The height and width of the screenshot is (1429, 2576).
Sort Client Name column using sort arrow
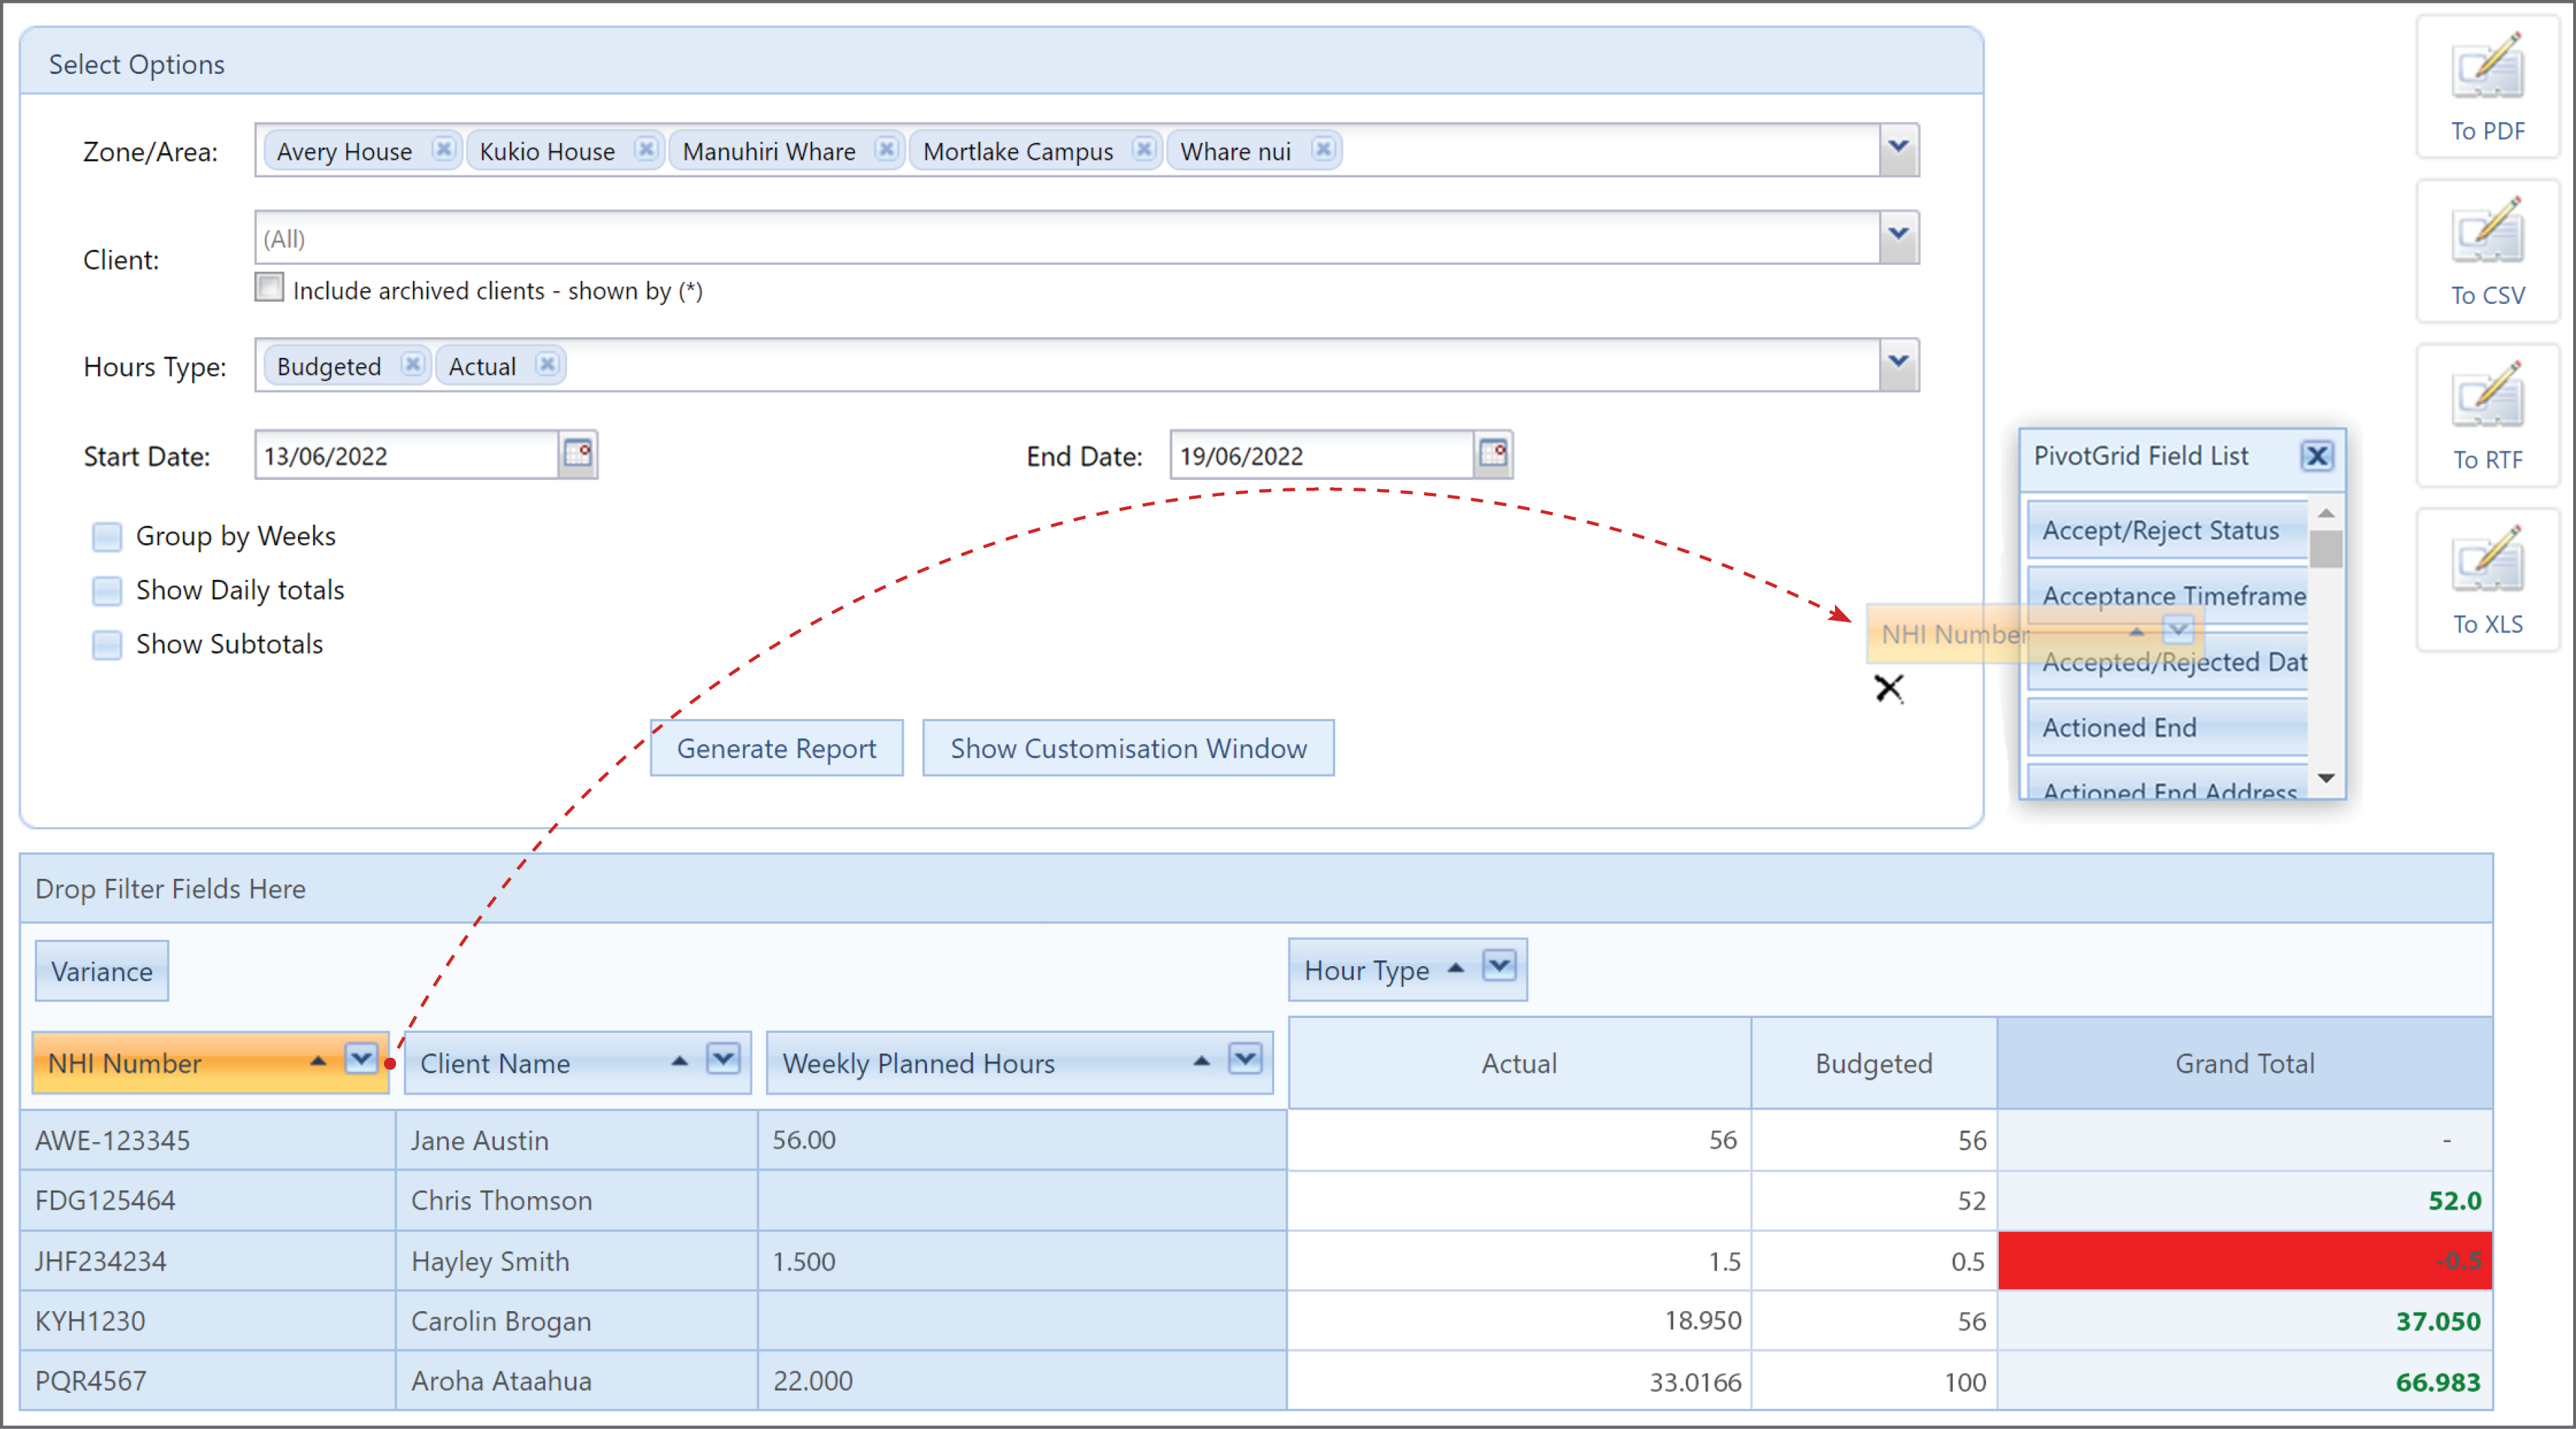point(680,1061)
